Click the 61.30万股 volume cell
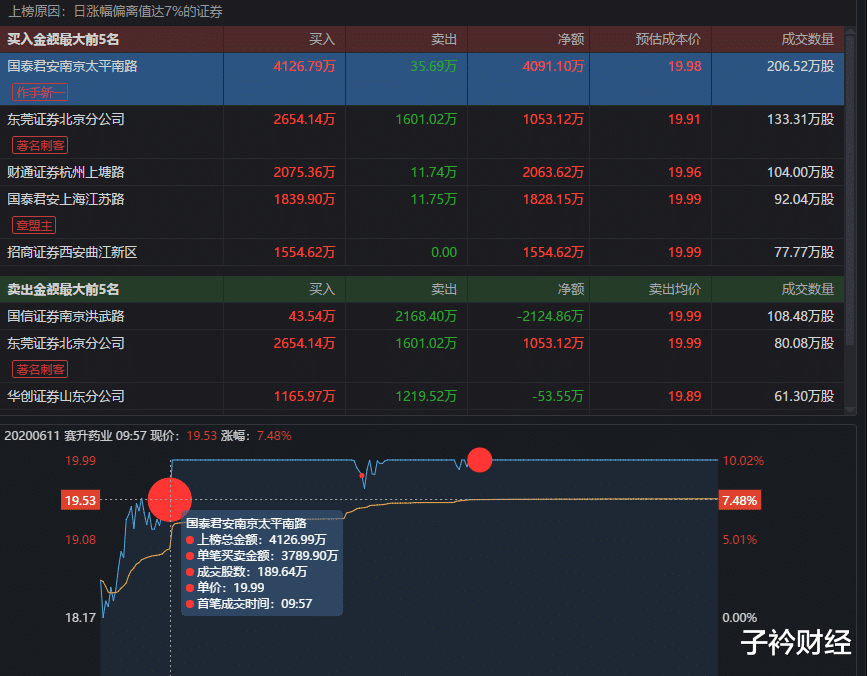Image resolution: width=867 pixels, height=676 pixels. (x=804, y=396)
